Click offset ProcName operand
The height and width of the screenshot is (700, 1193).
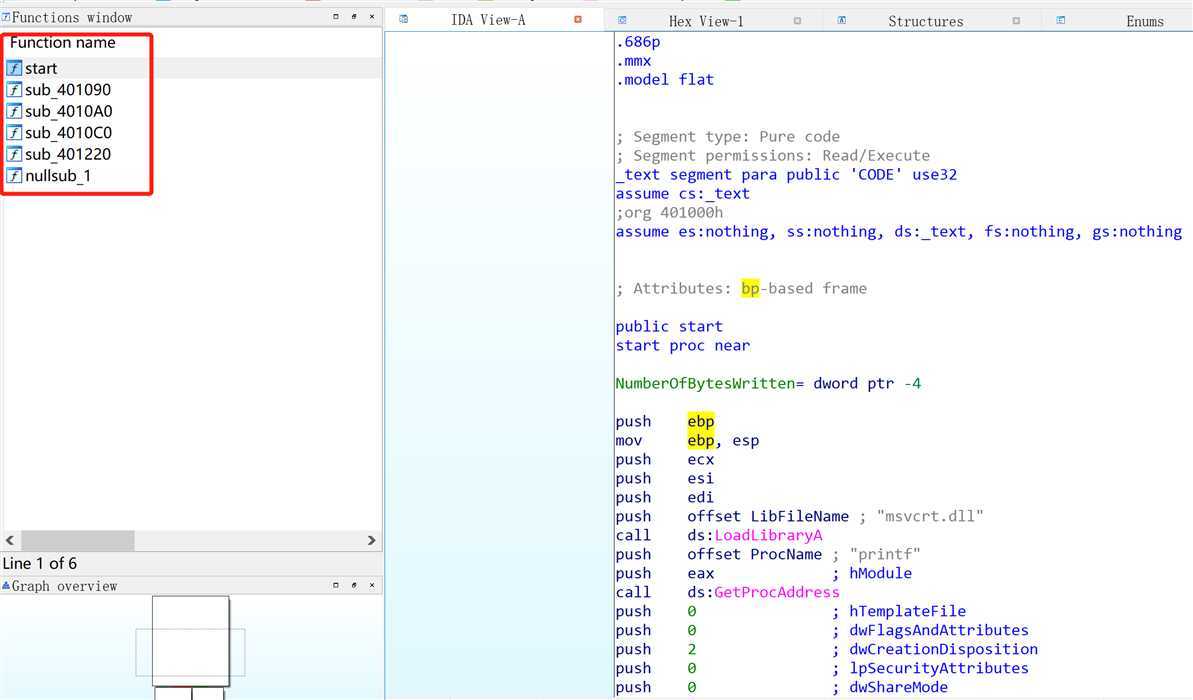(x=755, y=555)
